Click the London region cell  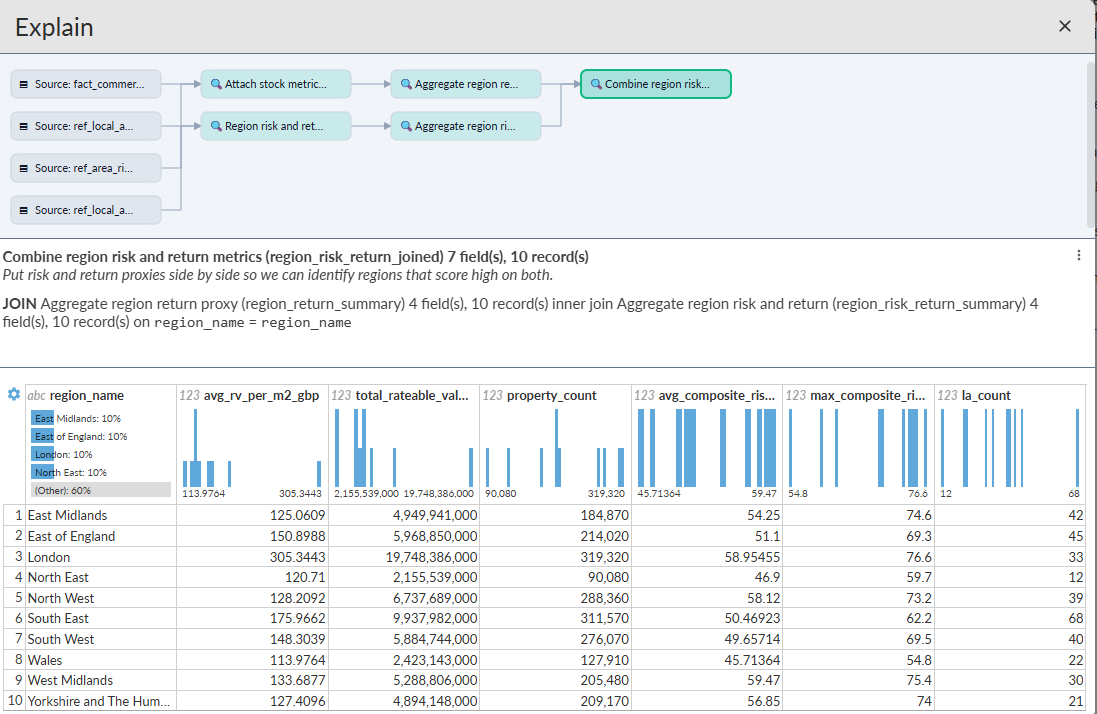101,557
